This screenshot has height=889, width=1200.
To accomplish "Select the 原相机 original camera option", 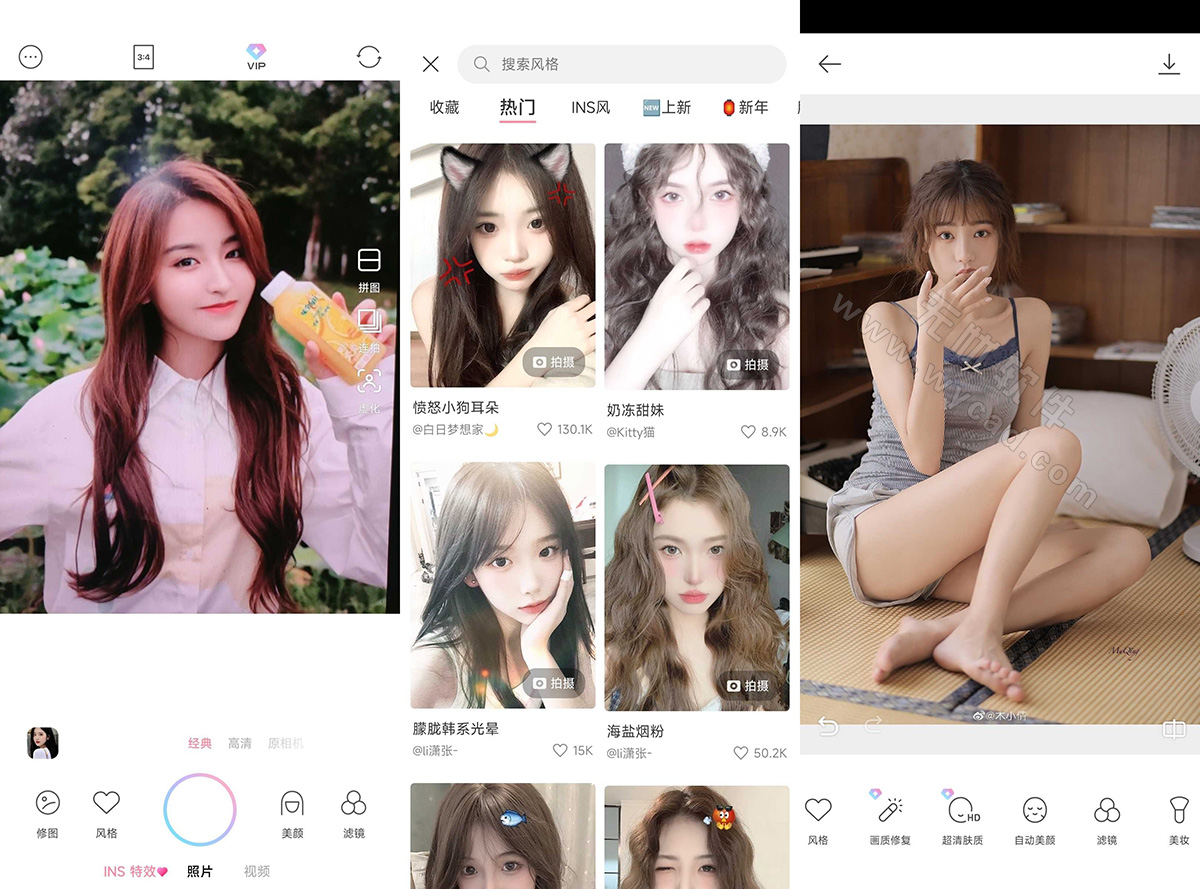I will [x=285, y=743].
